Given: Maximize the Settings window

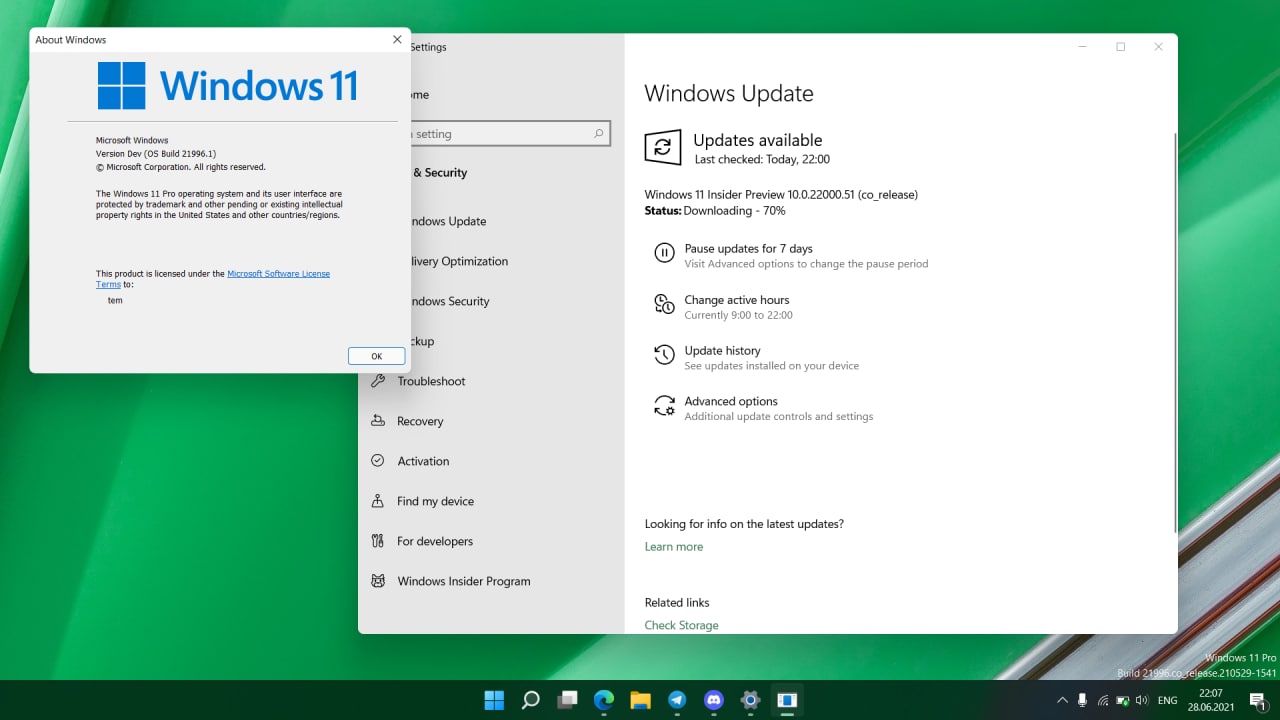Looking at the screenshot, I should (x=1121, y=47).
